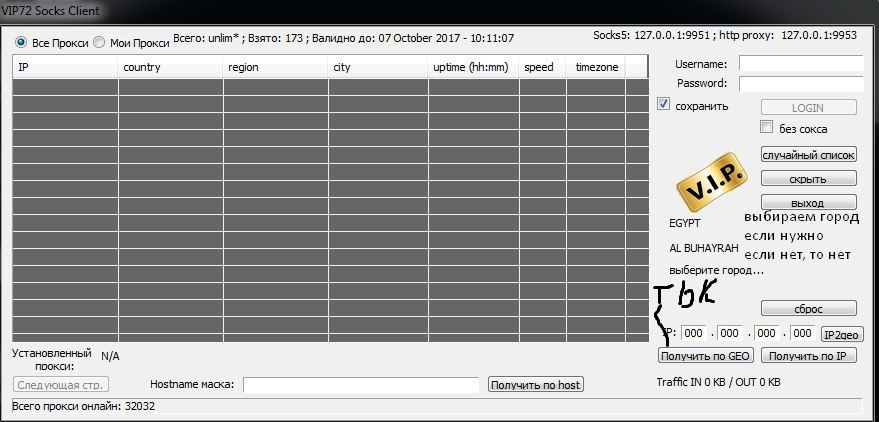Select the "Все Прокси" radio button
The image size is (879, 422).
click(21, 43)
